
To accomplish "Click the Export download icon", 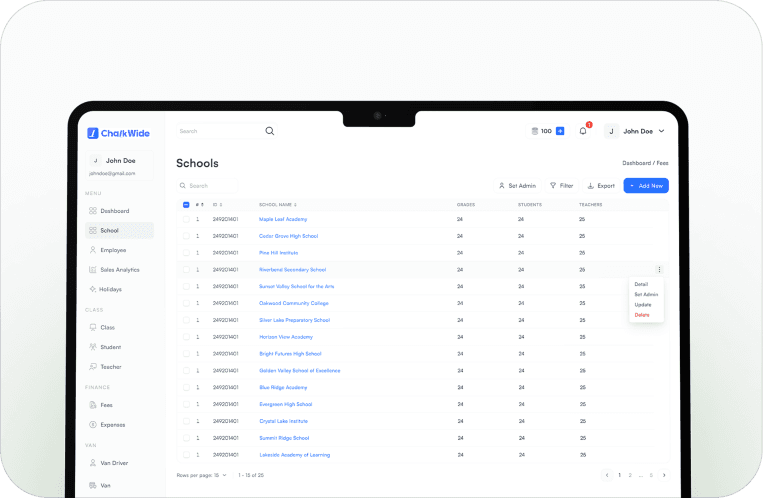I will [591, 186].
